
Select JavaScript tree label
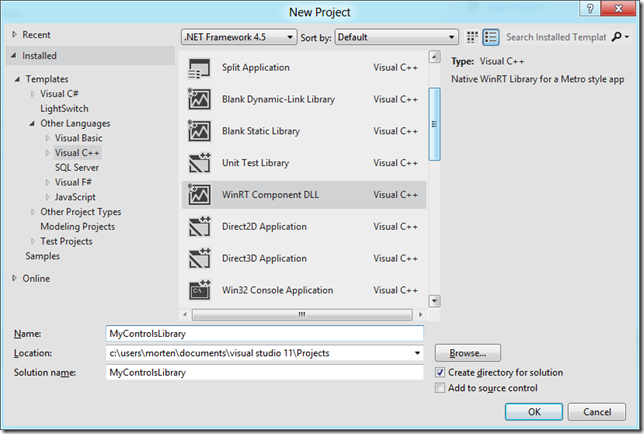75,197
